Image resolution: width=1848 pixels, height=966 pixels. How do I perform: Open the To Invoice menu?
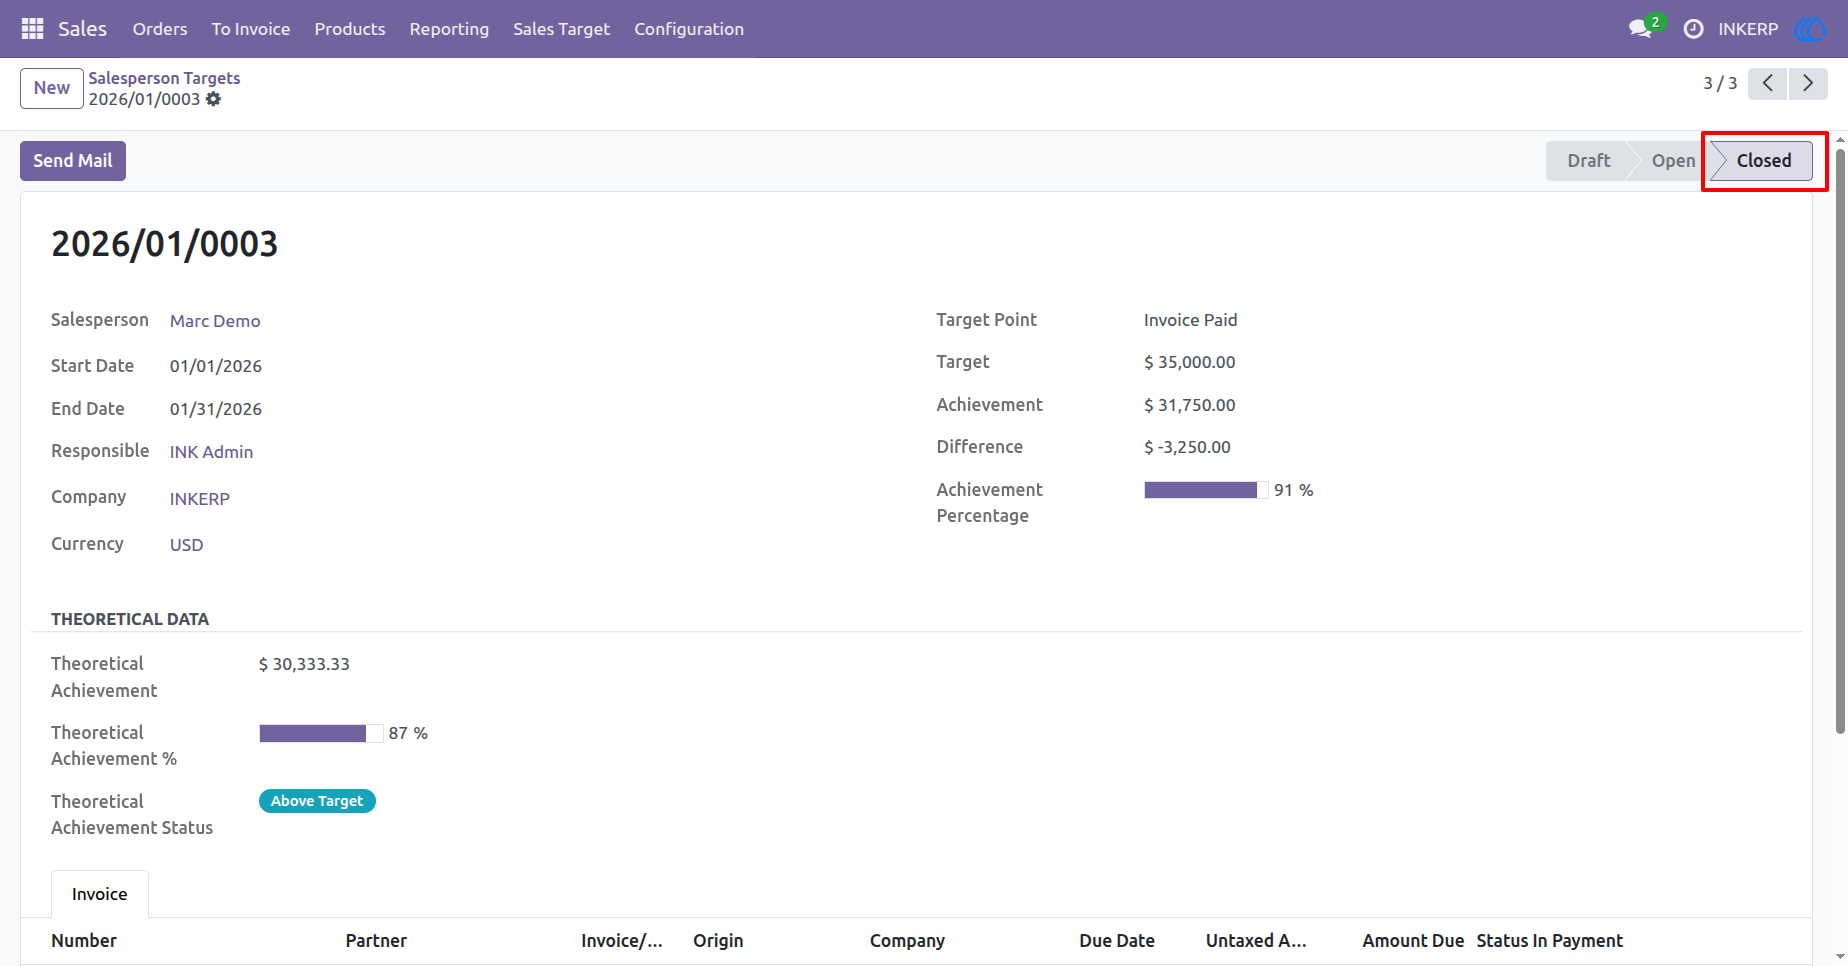click(x=251, y=29)
